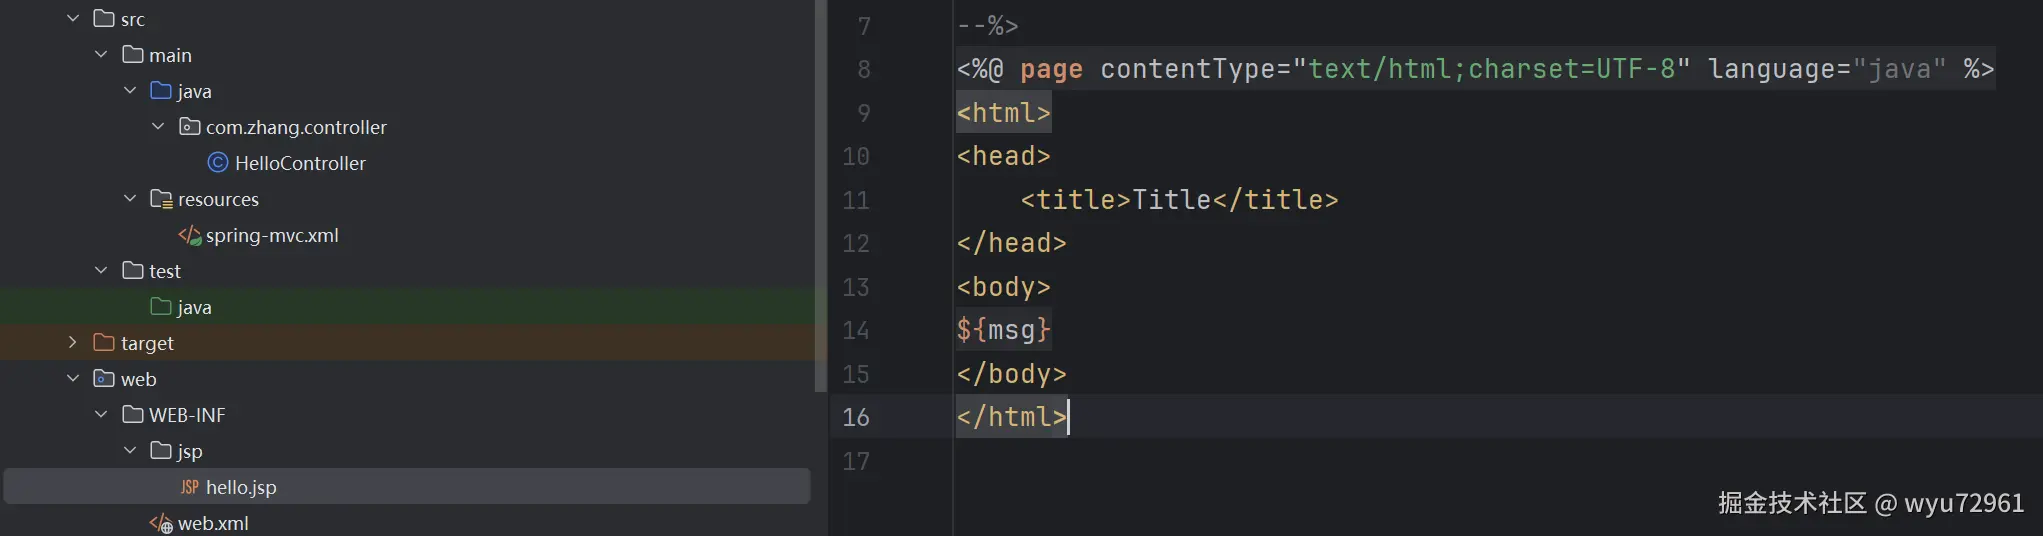Screen dimensions: 2043x536
Task: Click the spring-mvc.xml file icon
Action: click(x=189, y=236)
